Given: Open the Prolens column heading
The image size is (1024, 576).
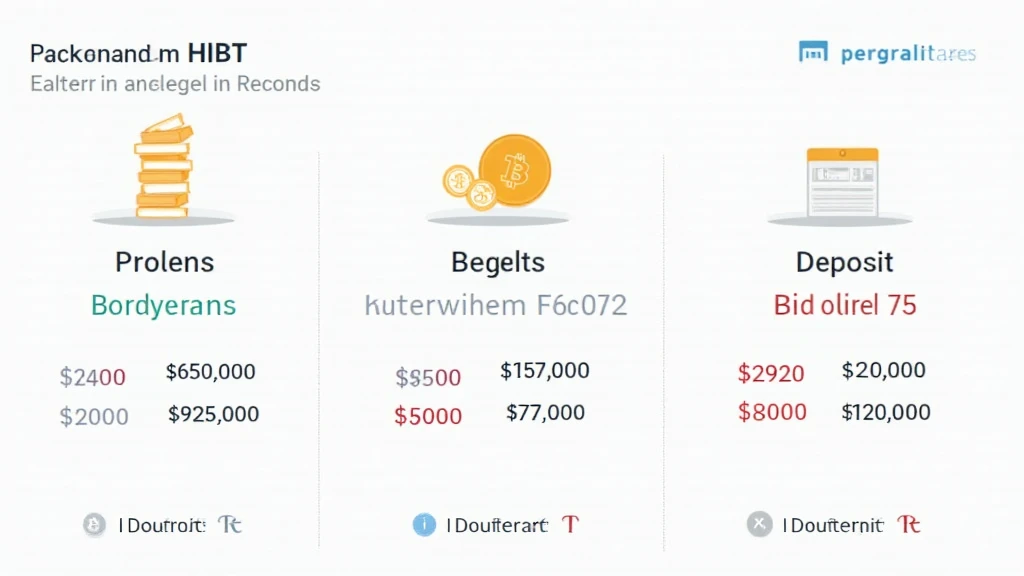Looking at the screenshot, I should [x=164, y=263].
